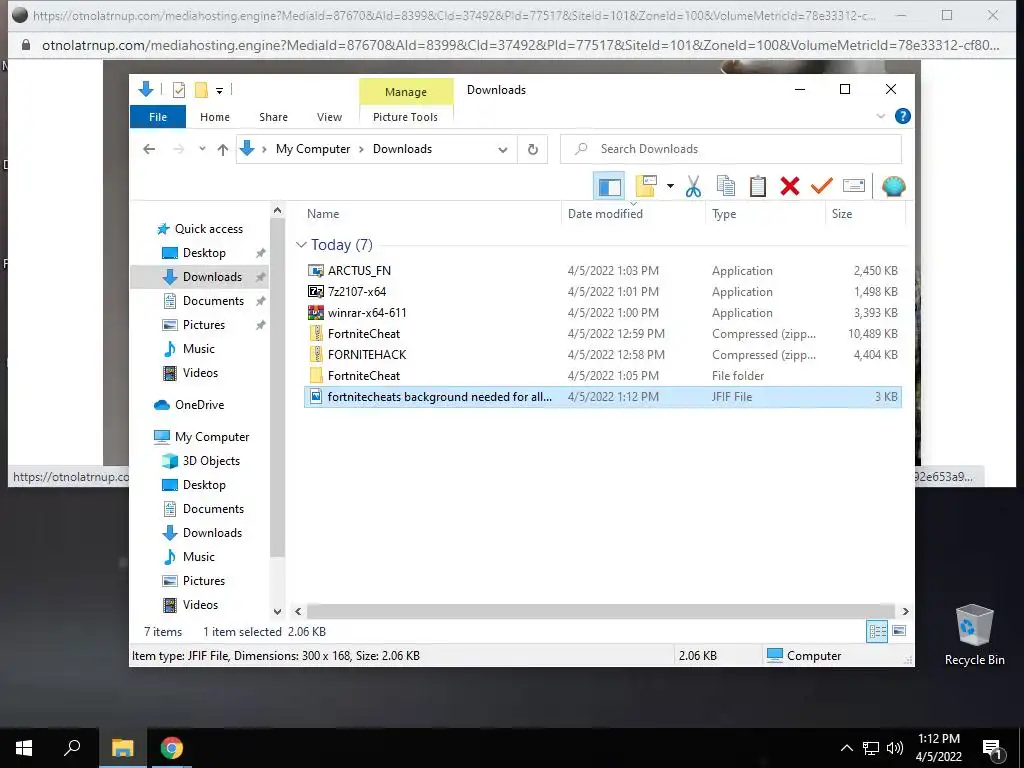Select the ARCTUS_FN application file
Image resolution: width=1024 pixels, height=768 pixels.
tap(603, 270)
